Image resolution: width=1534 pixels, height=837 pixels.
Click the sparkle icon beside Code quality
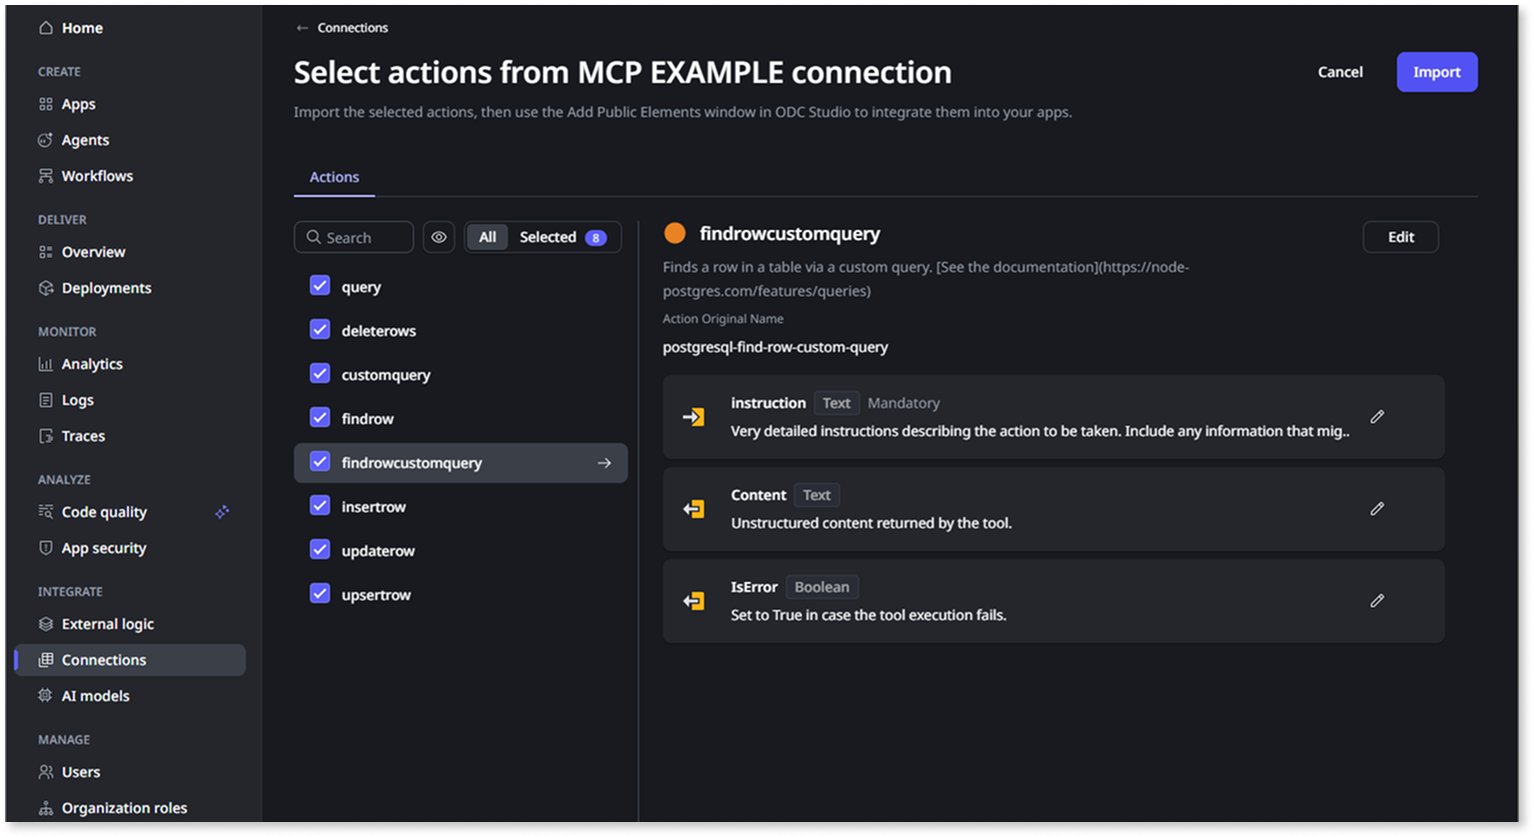[222, 512]
